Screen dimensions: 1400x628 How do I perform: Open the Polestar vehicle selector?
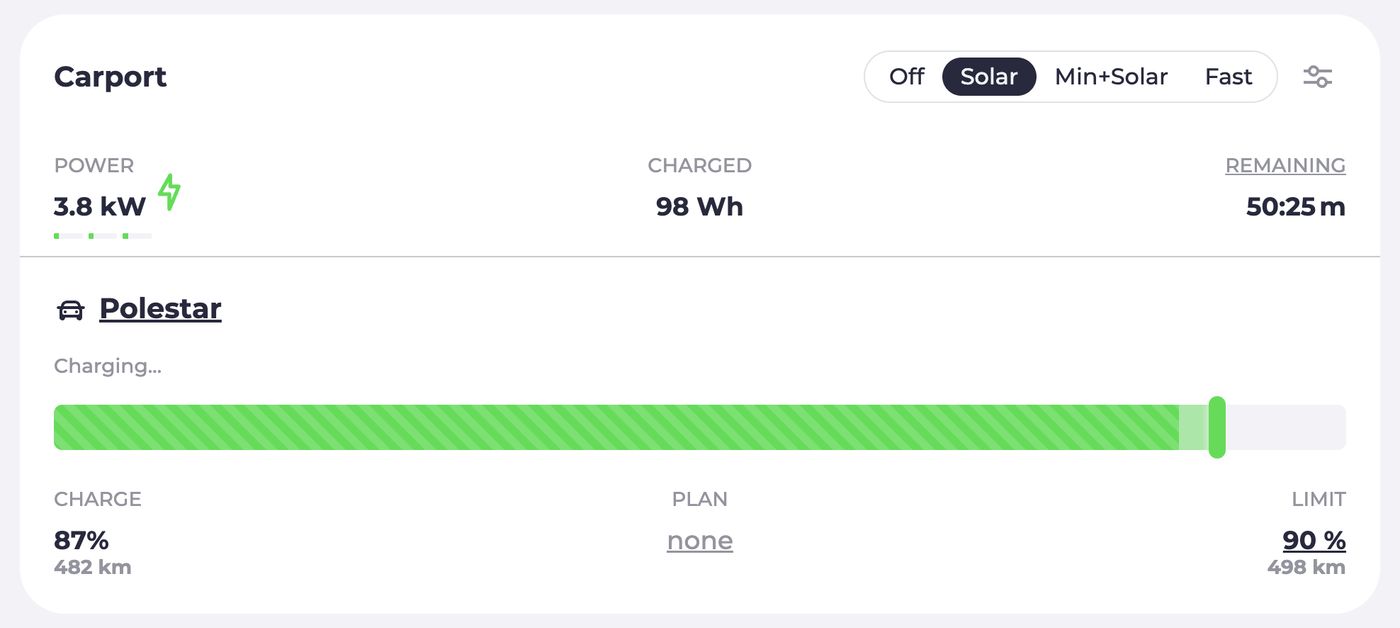coord(160,309)
